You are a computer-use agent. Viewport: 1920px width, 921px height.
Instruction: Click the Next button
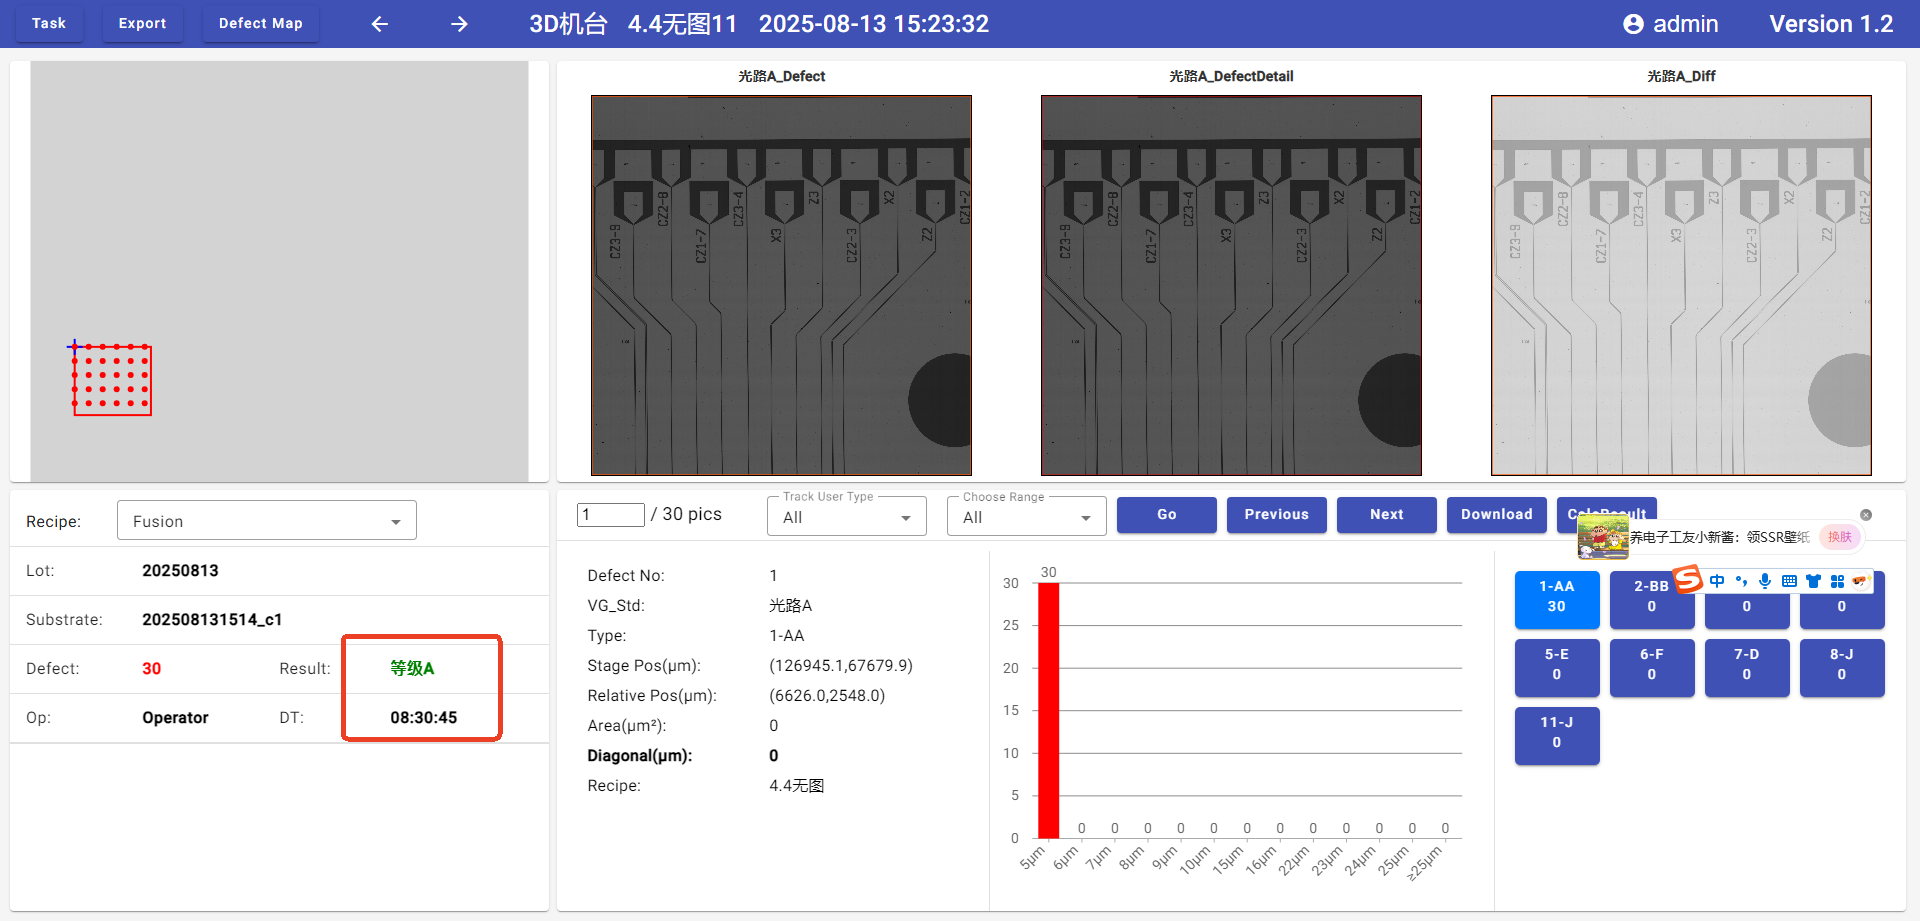pos(1386,514)
